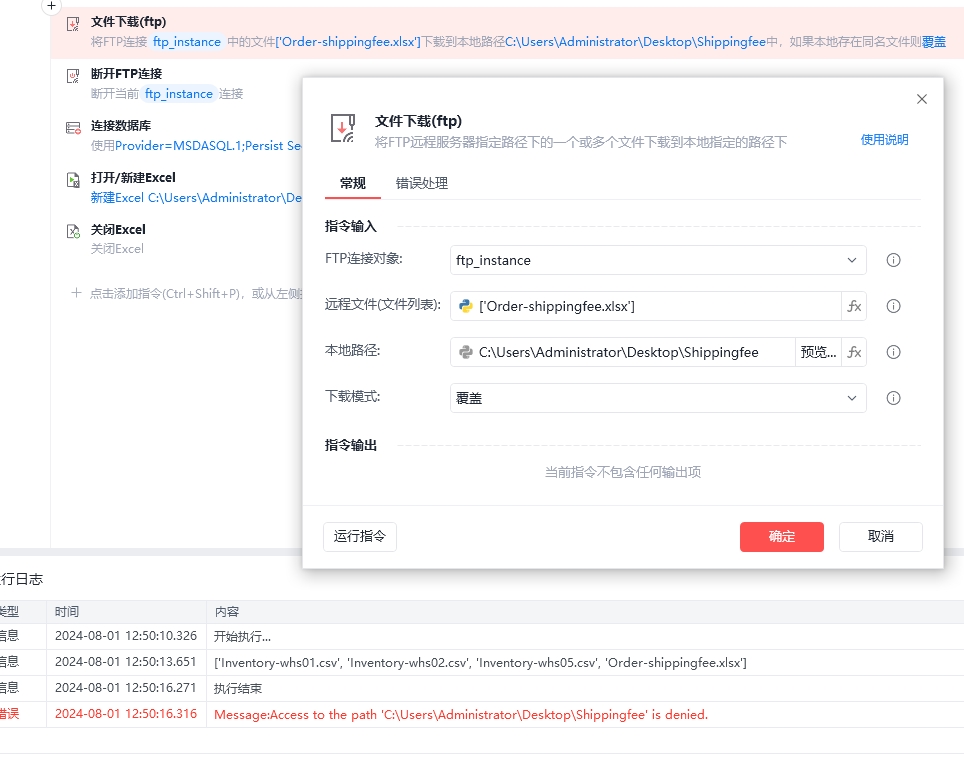
Task: Click the info icon beside 本地路径 field
Action: coord(893,352)
